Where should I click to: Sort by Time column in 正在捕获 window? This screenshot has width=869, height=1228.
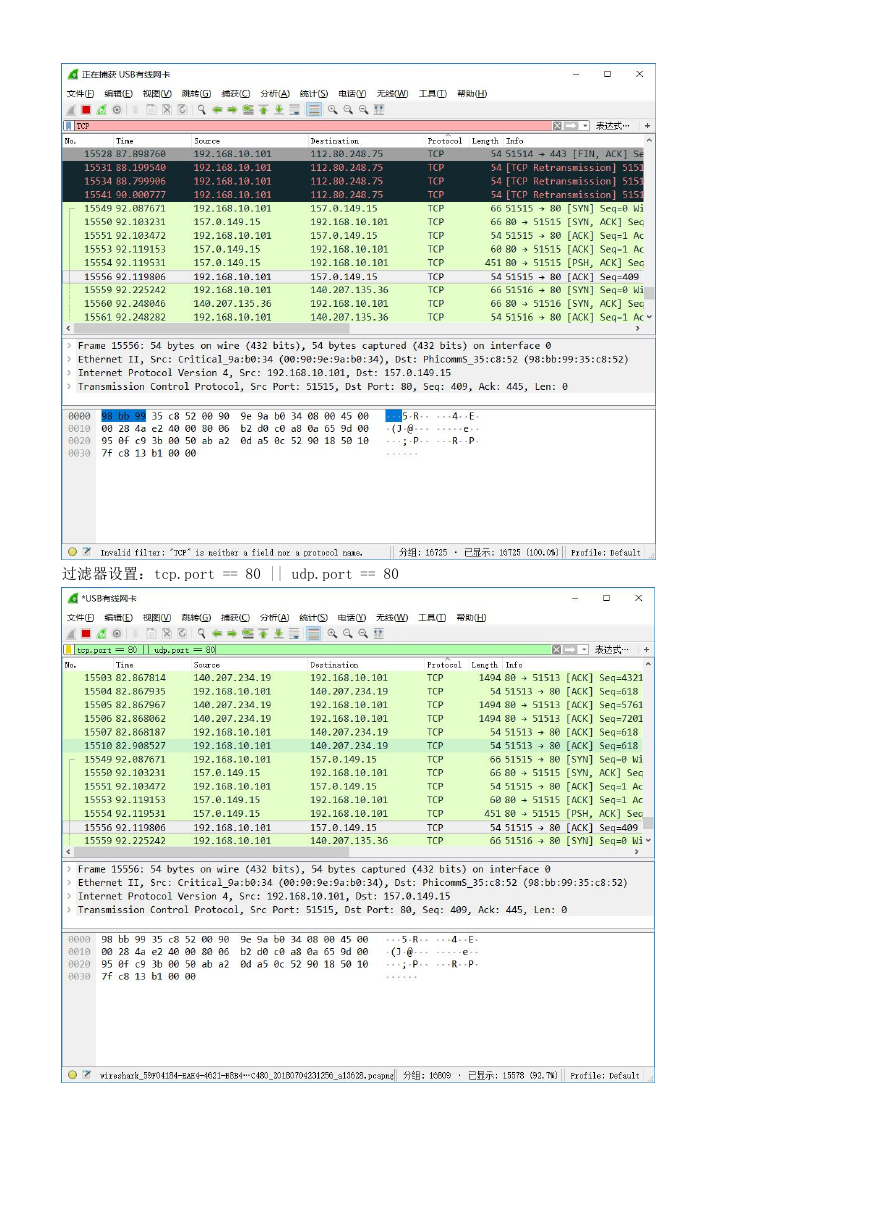(152, 141)
